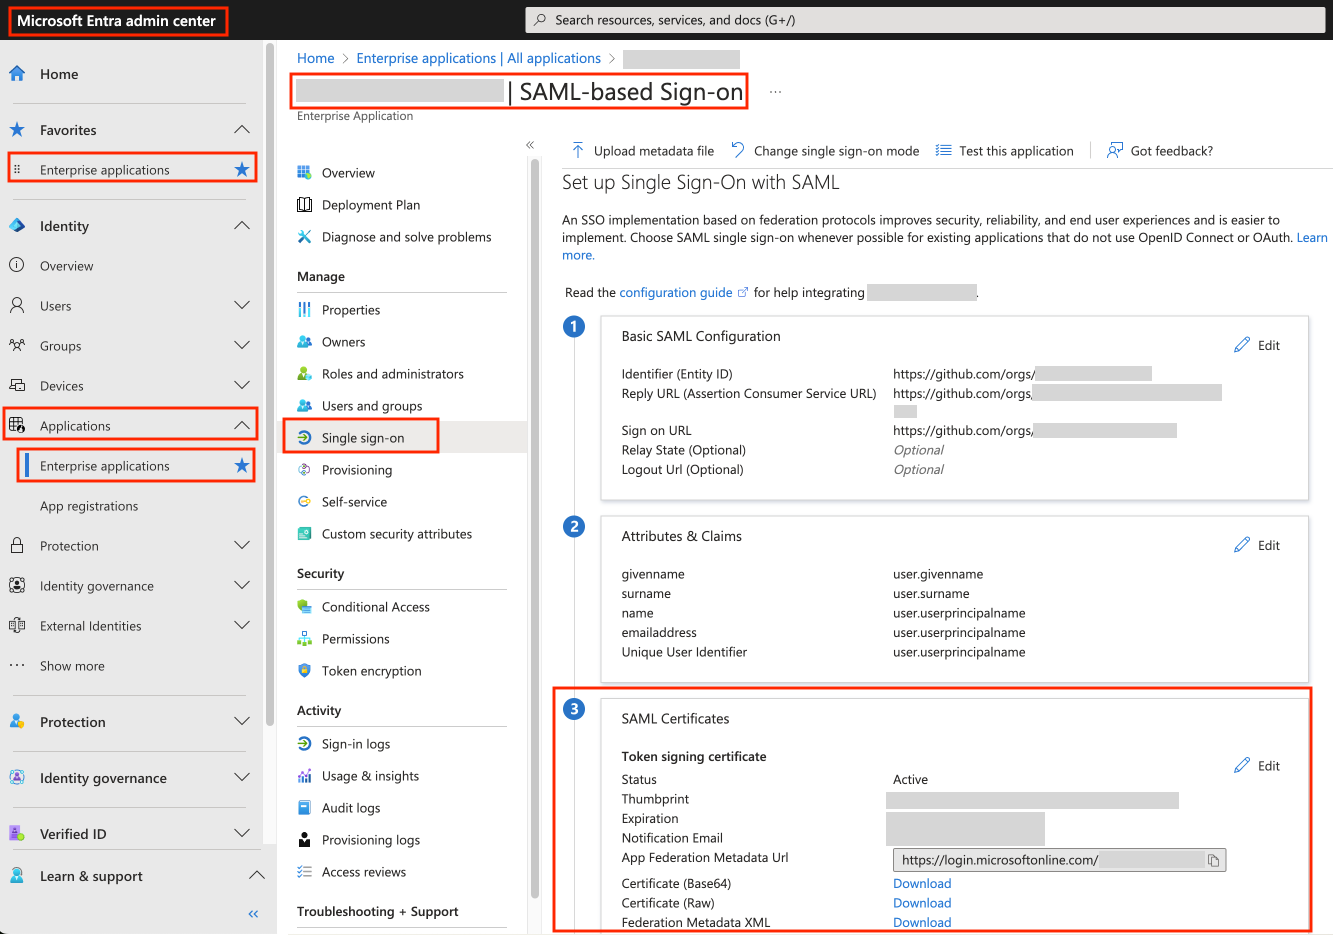Click the Test this application icon
1333x935 pixels.
click(942, 150)
